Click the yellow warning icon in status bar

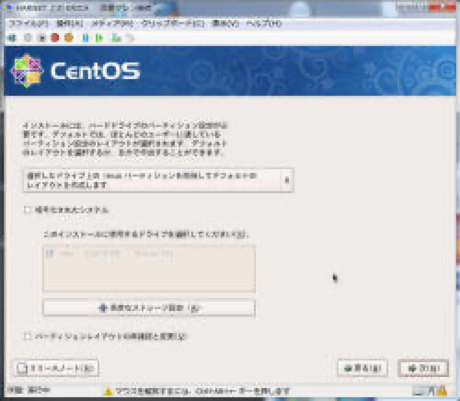click(108, 391)
